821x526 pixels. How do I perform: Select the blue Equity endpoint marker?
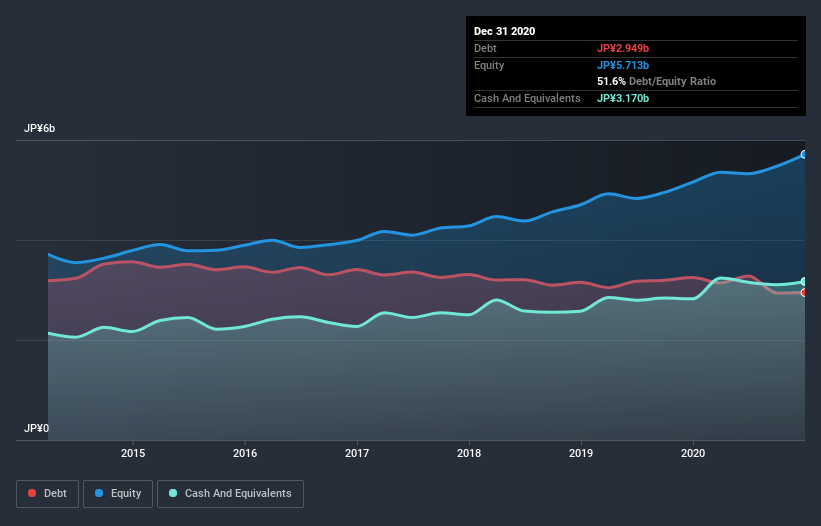pos(804,154)
